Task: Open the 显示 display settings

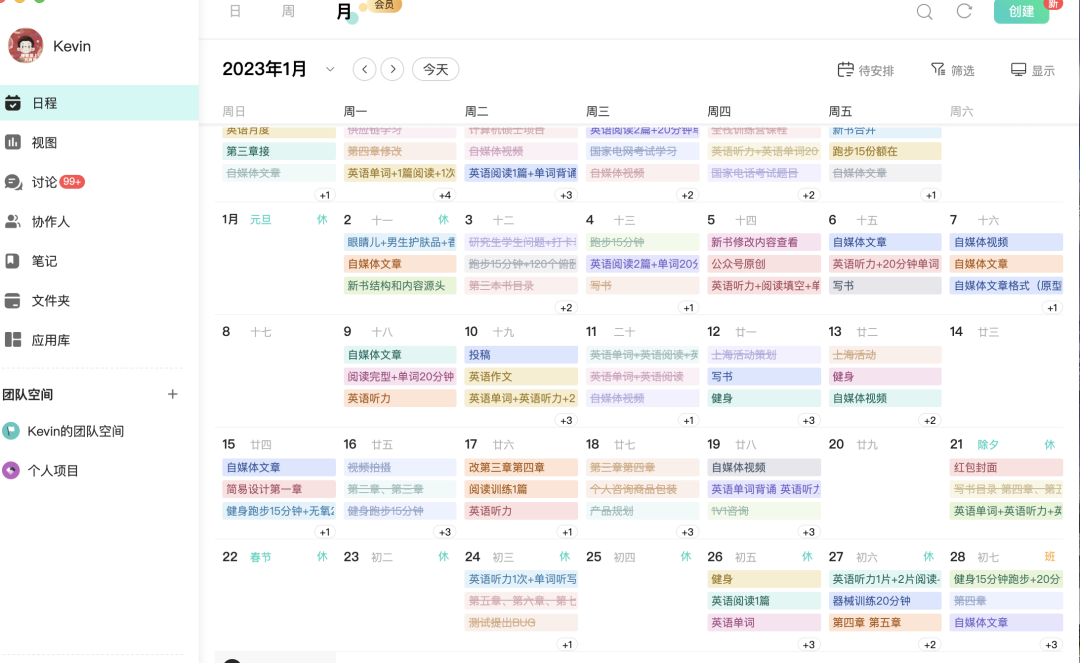Action: coord(1032,70)
